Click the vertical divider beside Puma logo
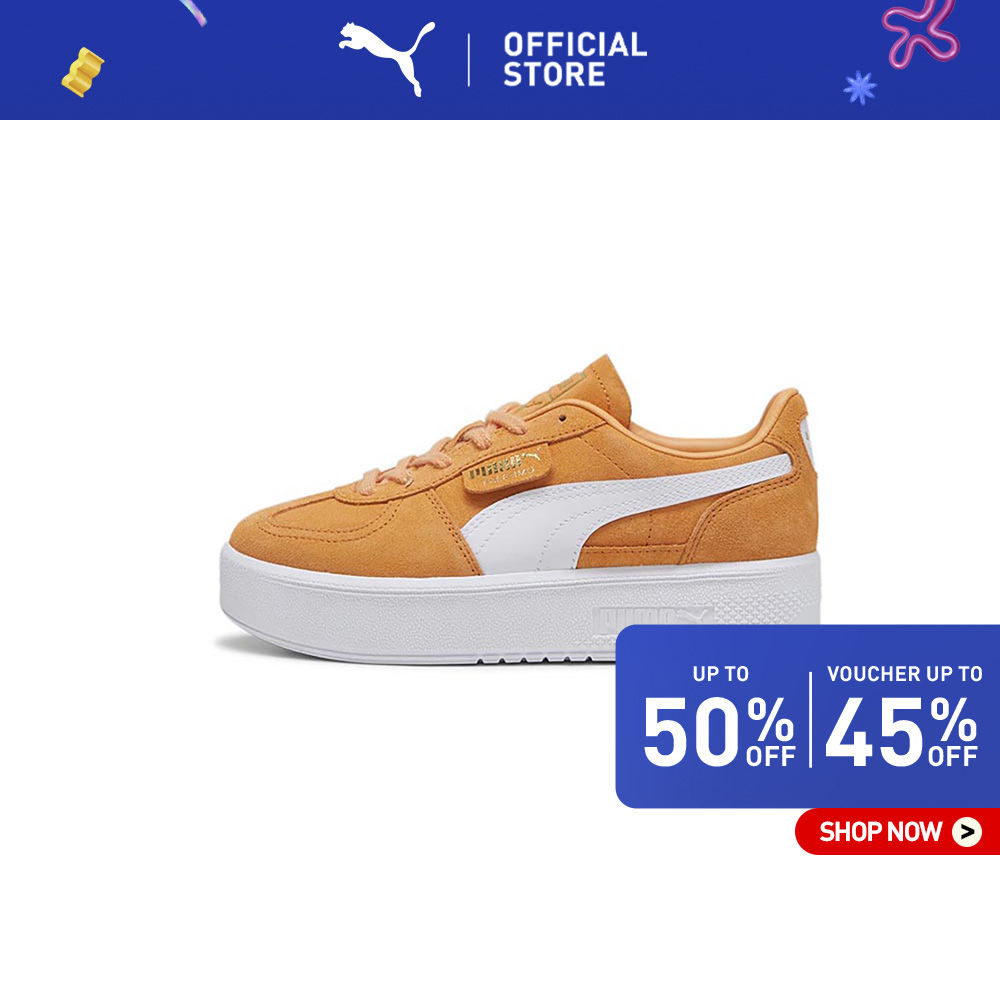 coord(469,60)
